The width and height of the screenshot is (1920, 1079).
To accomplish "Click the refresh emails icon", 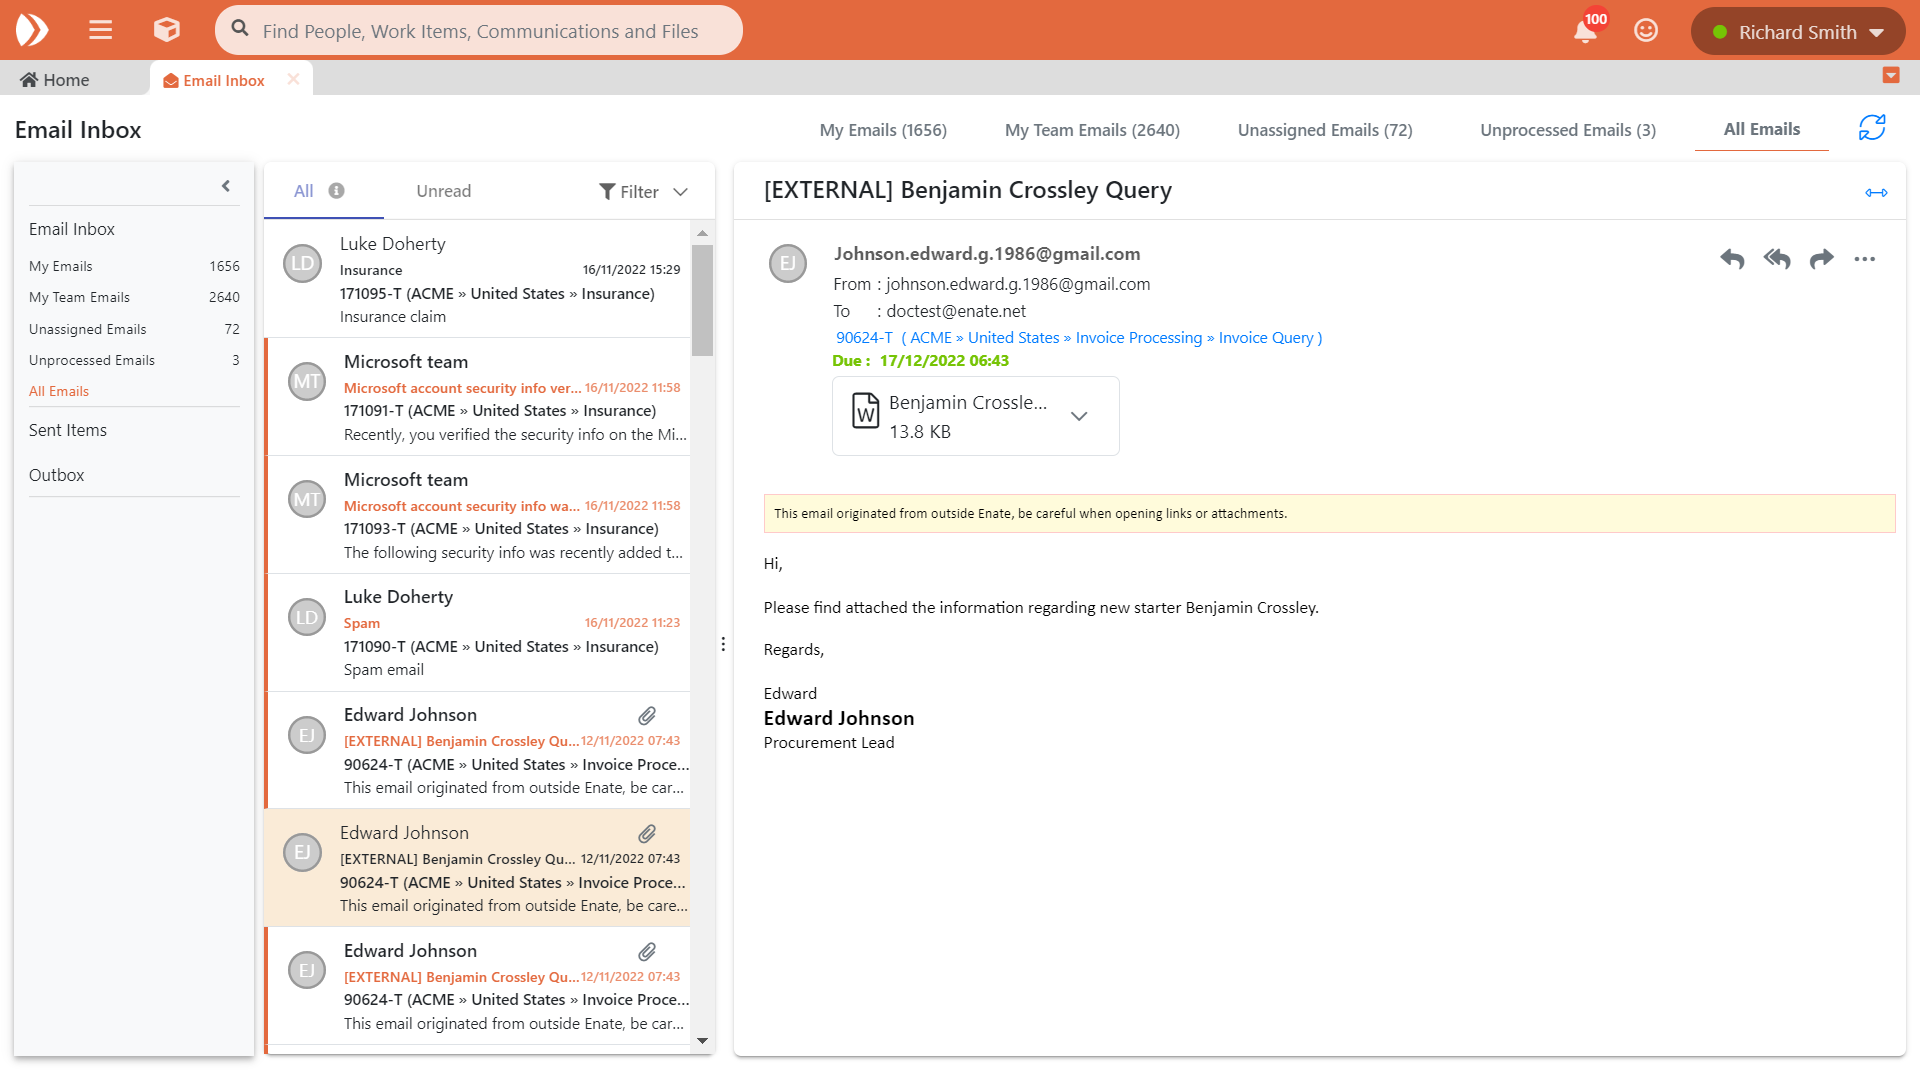I will click(1871, 128).
